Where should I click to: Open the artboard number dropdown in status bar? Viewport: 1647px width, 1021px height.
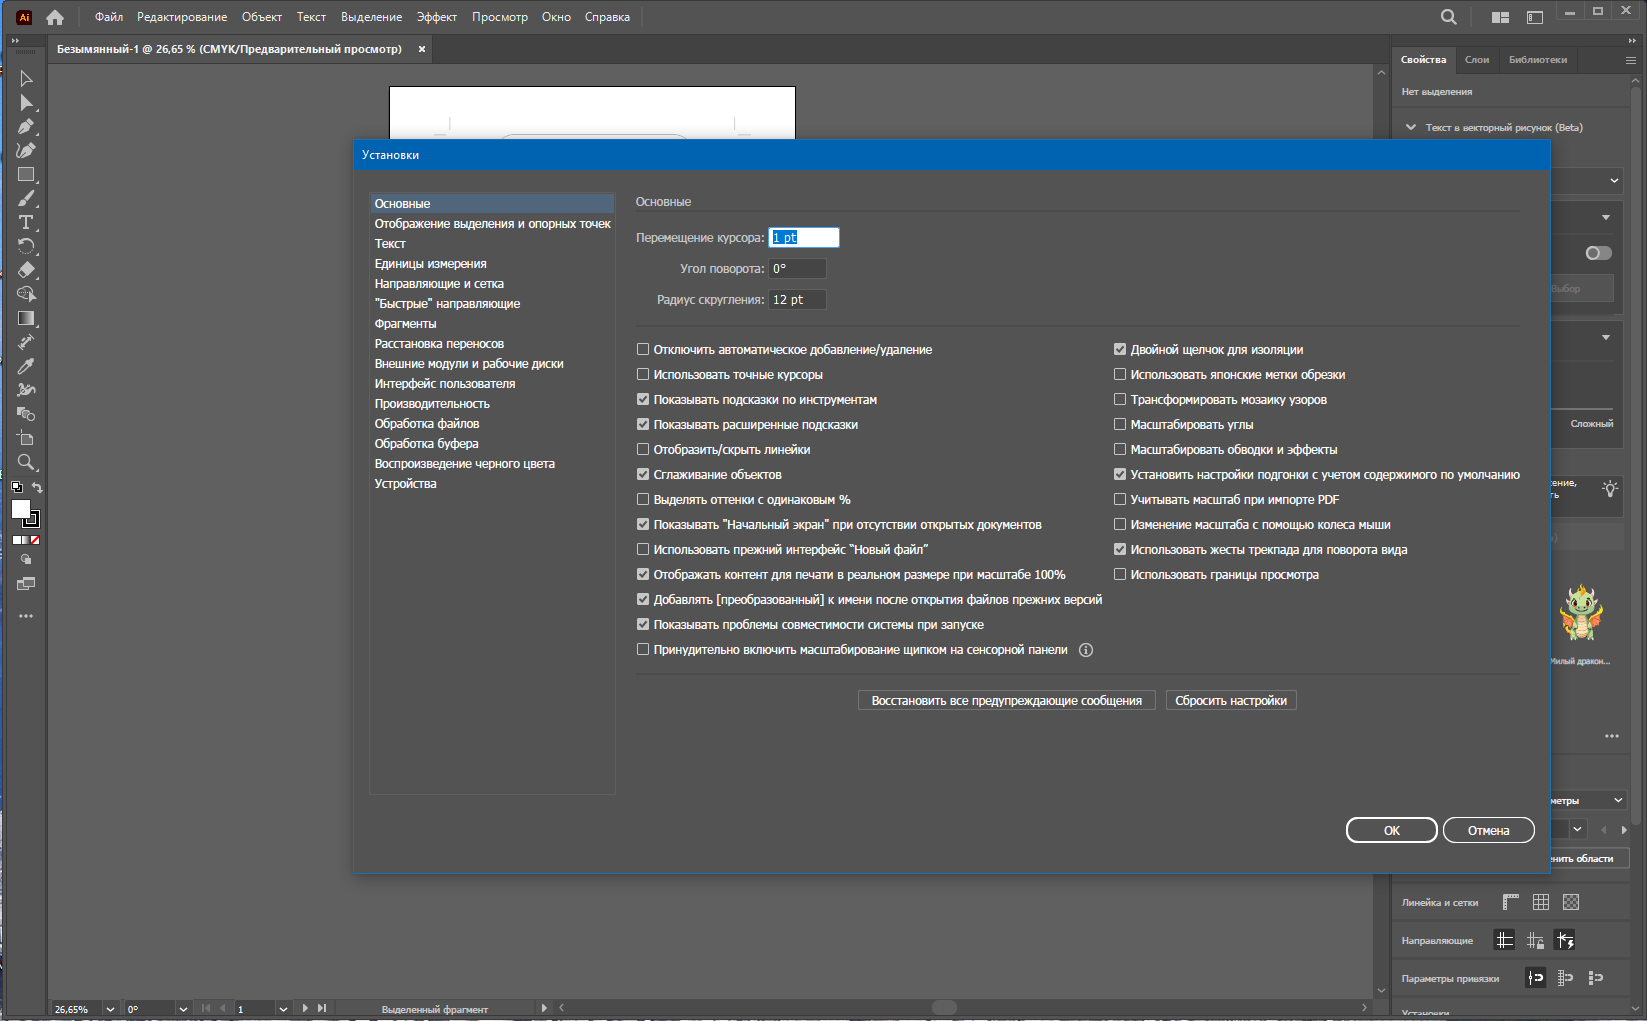tap(283, 1009)
